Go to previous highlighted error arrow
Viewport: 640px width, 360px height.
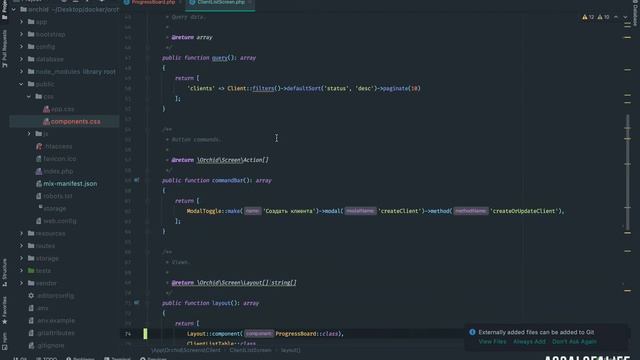[616, 17]
